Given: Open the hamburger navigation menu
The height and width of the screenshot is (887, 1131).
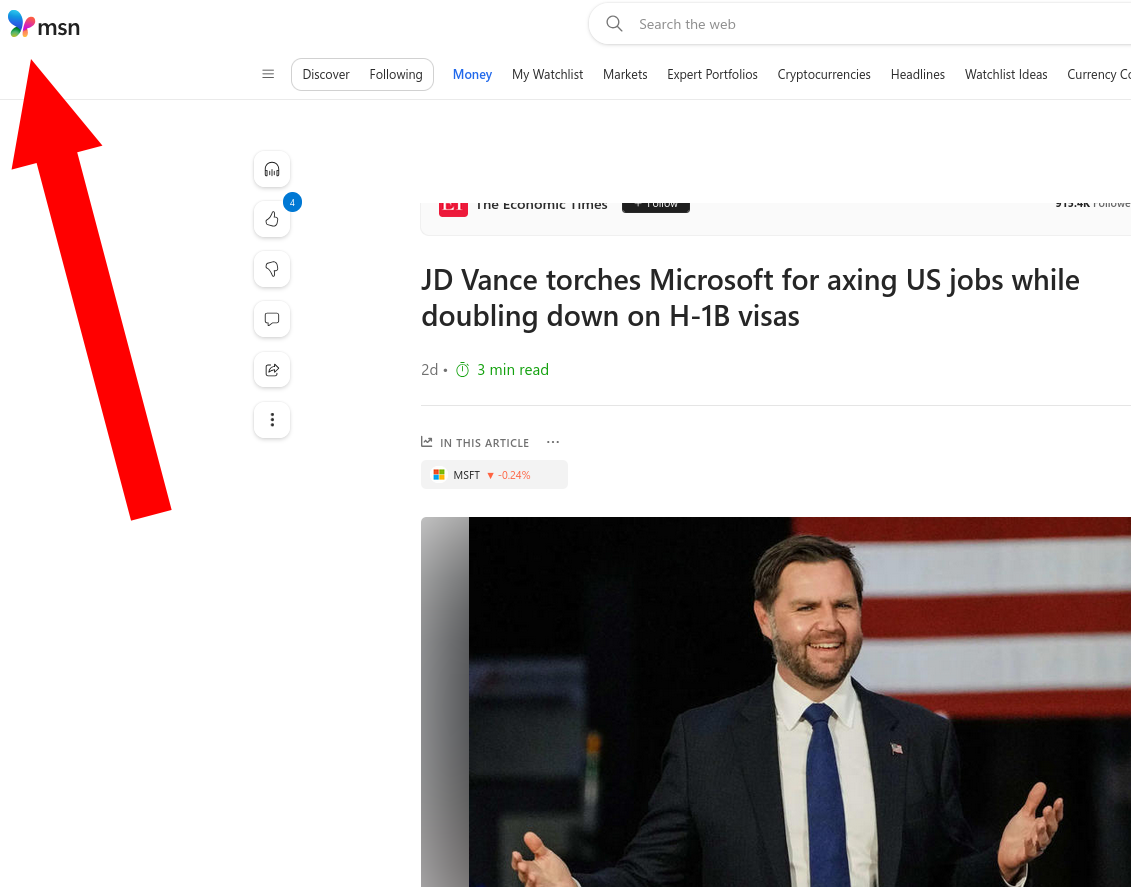Looking at the screenshot, I should click(268, 74).
